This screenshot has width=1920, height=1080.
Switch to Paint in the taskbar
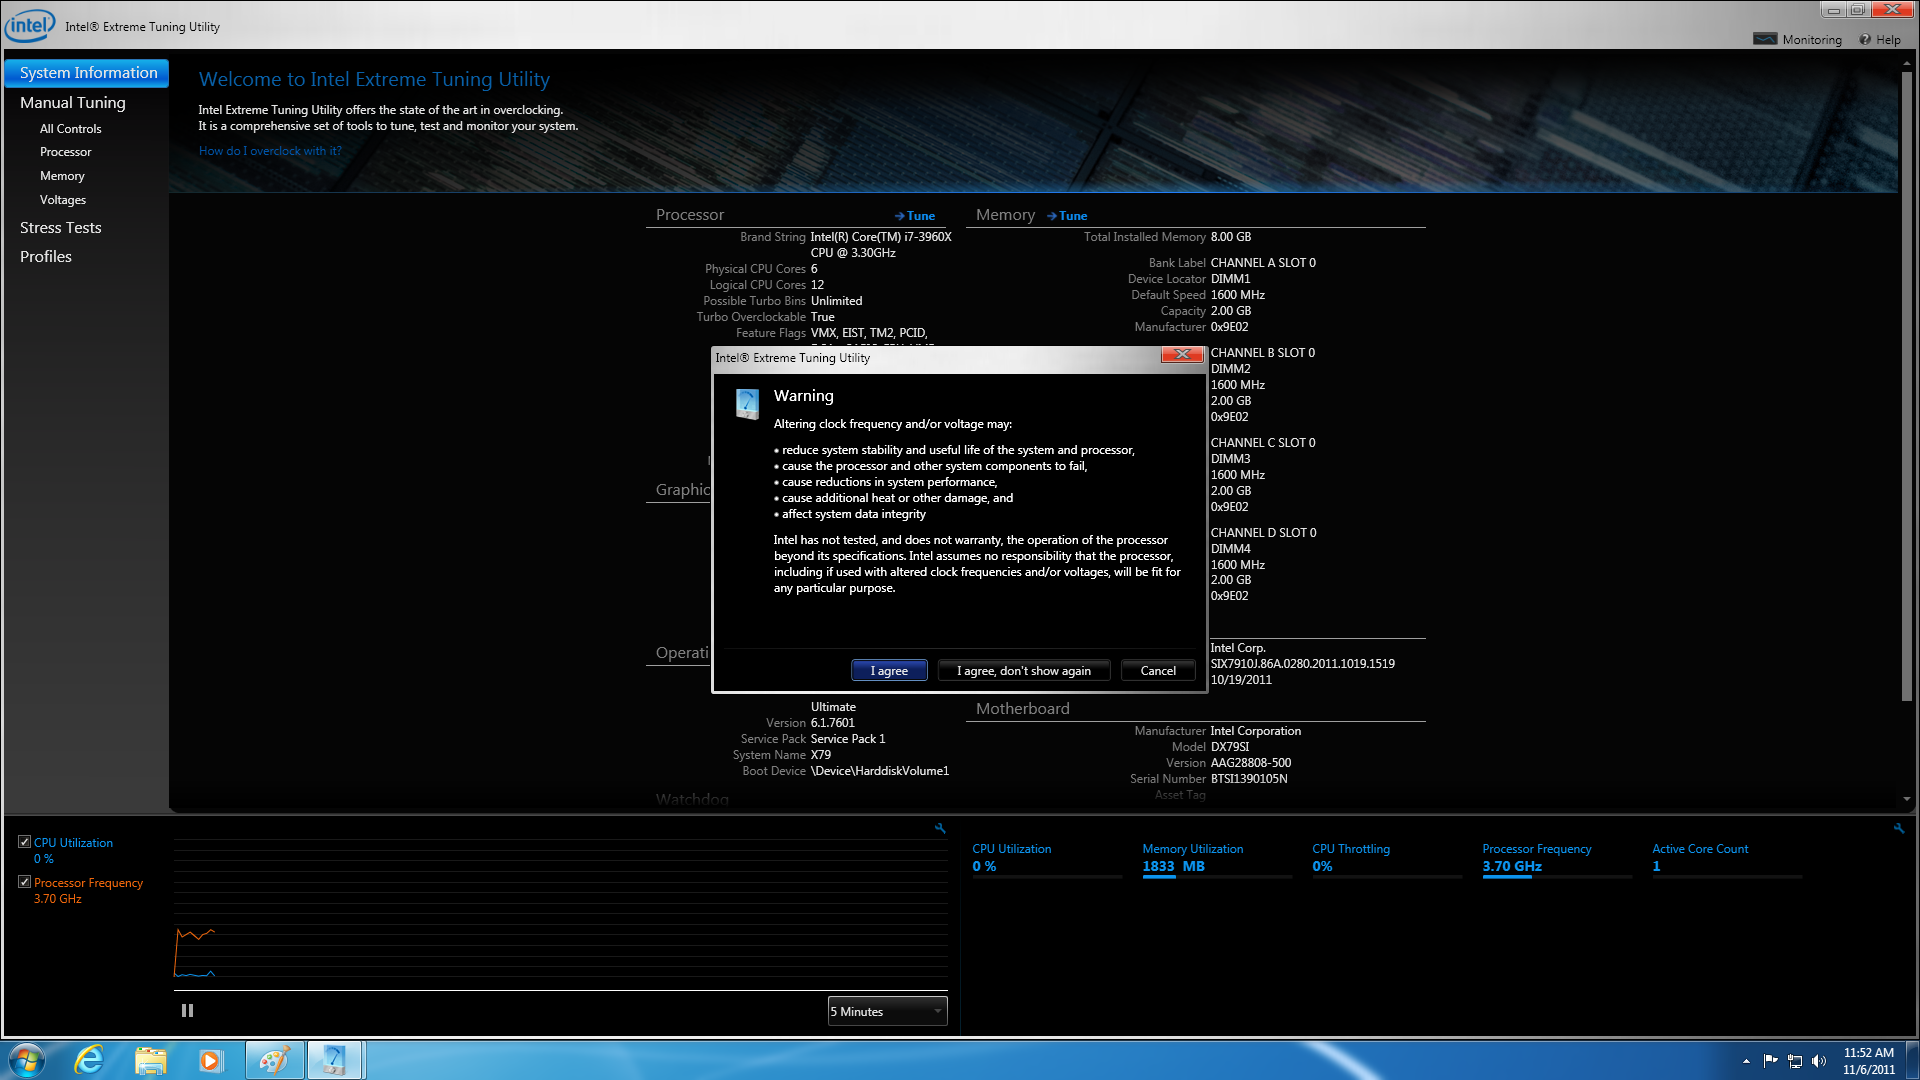pos(274,1060)
